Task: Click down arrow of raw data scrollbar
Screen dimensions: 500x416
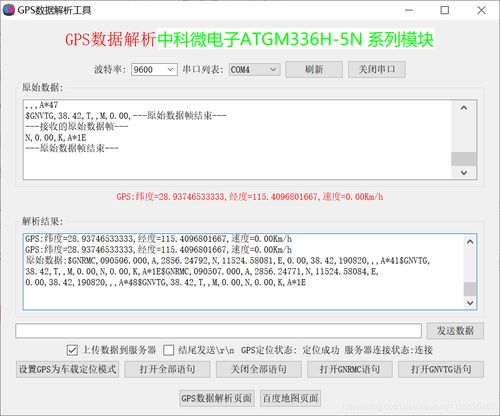Action: tap(464, 172)
